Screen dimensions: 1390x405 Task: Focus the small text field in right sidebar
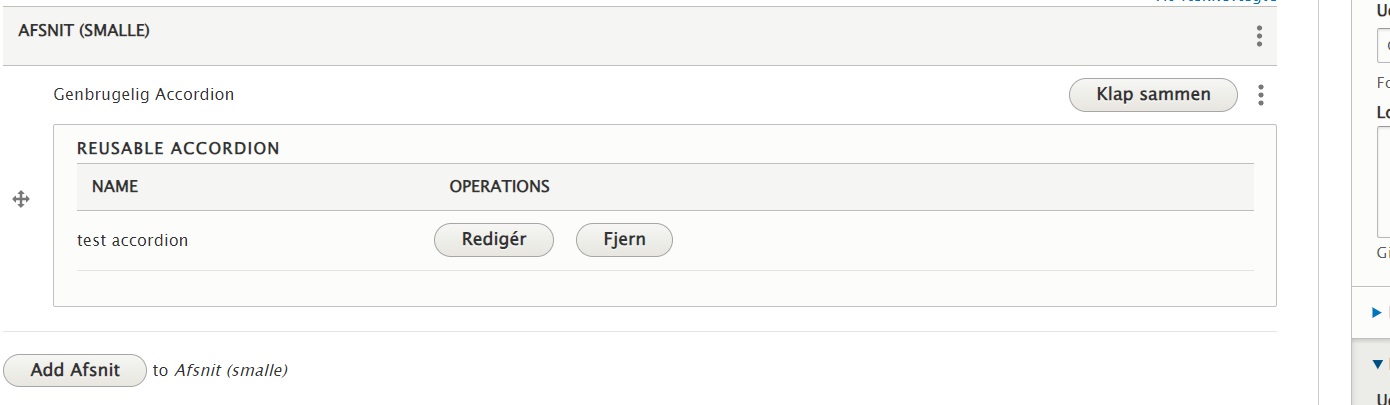[1384, 46]
